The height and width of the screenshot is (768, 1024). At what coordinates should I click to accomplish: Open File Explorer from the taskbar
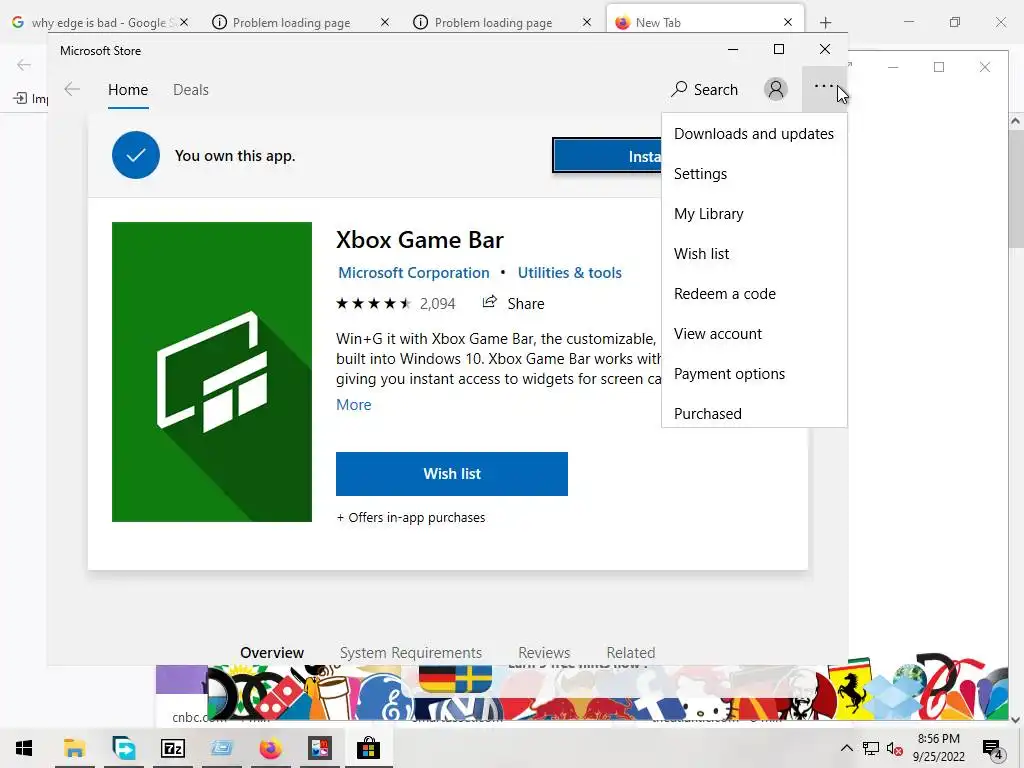click(x=74, y=748)
